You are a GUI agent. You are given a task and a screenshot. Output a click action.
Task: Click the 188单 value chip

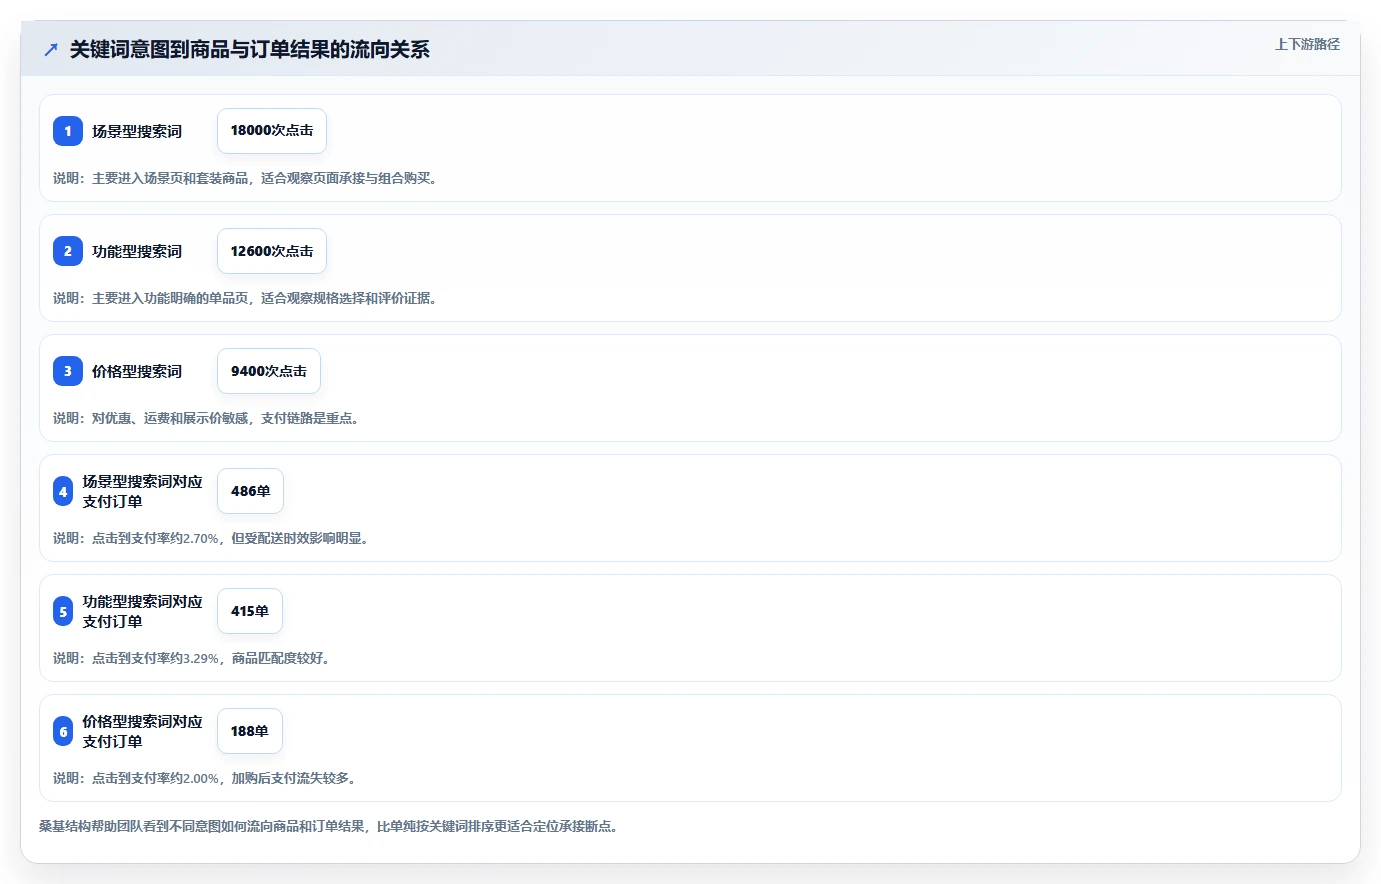[x=250, y=731]
